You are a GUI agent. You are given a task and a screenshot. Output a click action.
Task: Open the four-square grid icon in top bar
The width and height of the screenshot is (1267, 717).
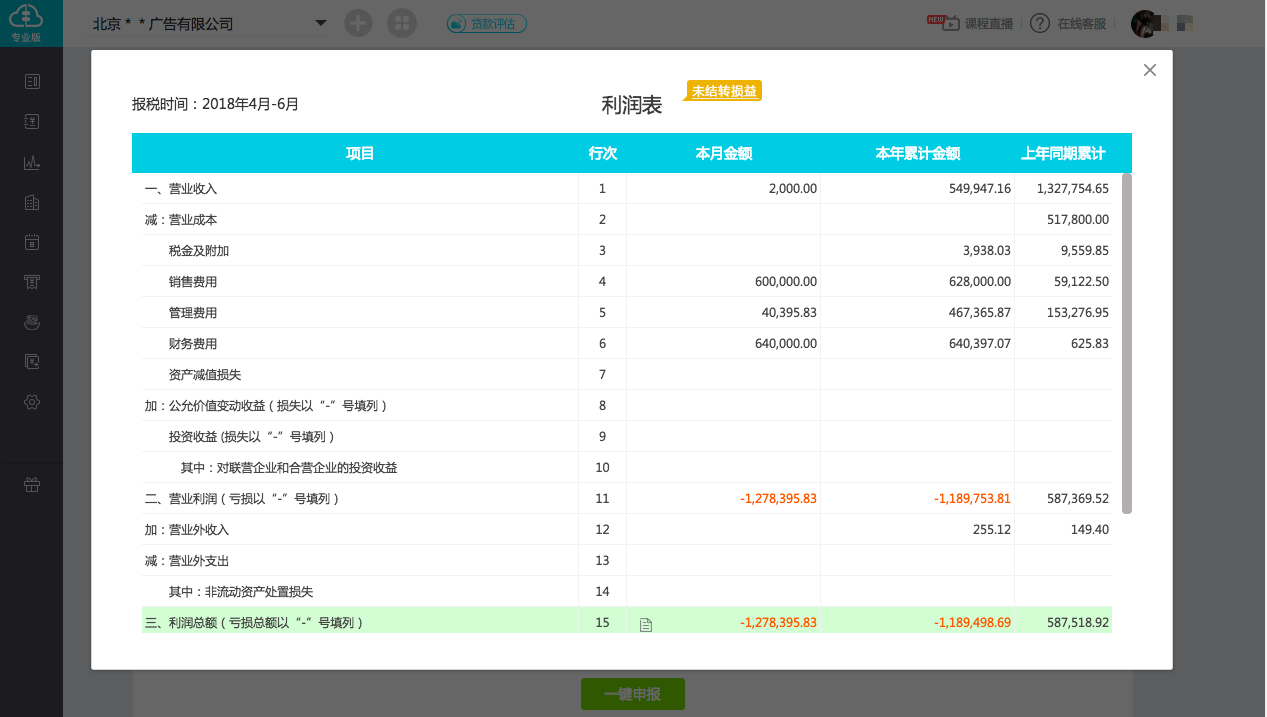(402, 23)
